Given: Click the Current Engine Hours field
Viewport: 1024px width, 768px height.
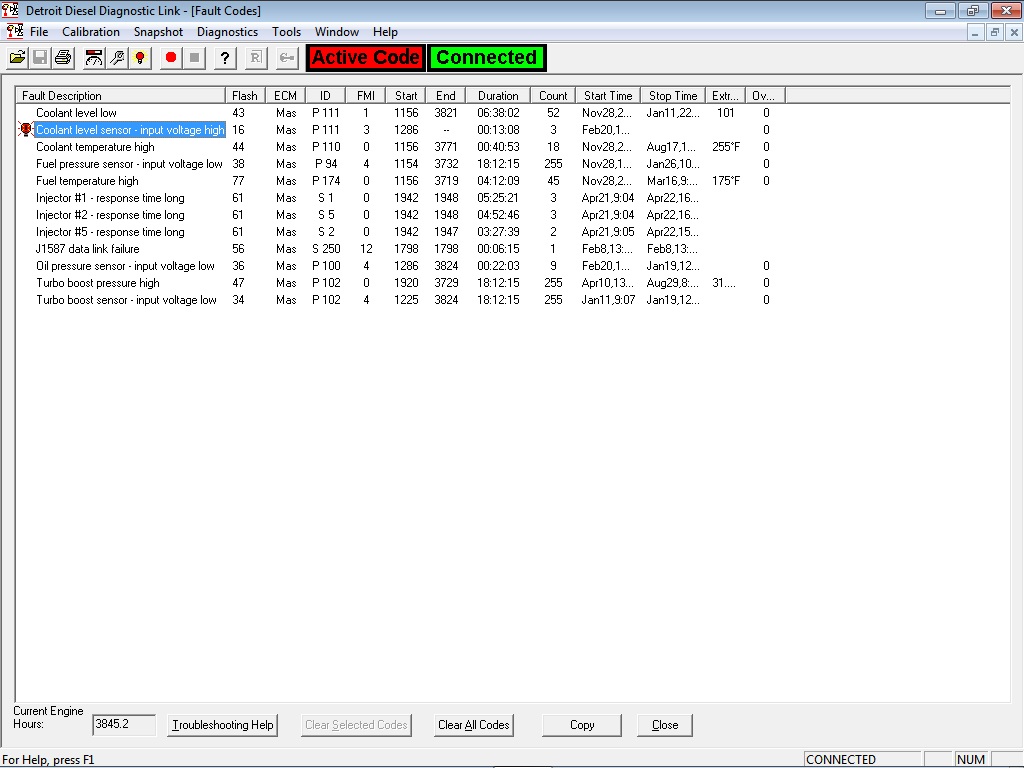Looking at the screenshot, I should tap(123, 725).
